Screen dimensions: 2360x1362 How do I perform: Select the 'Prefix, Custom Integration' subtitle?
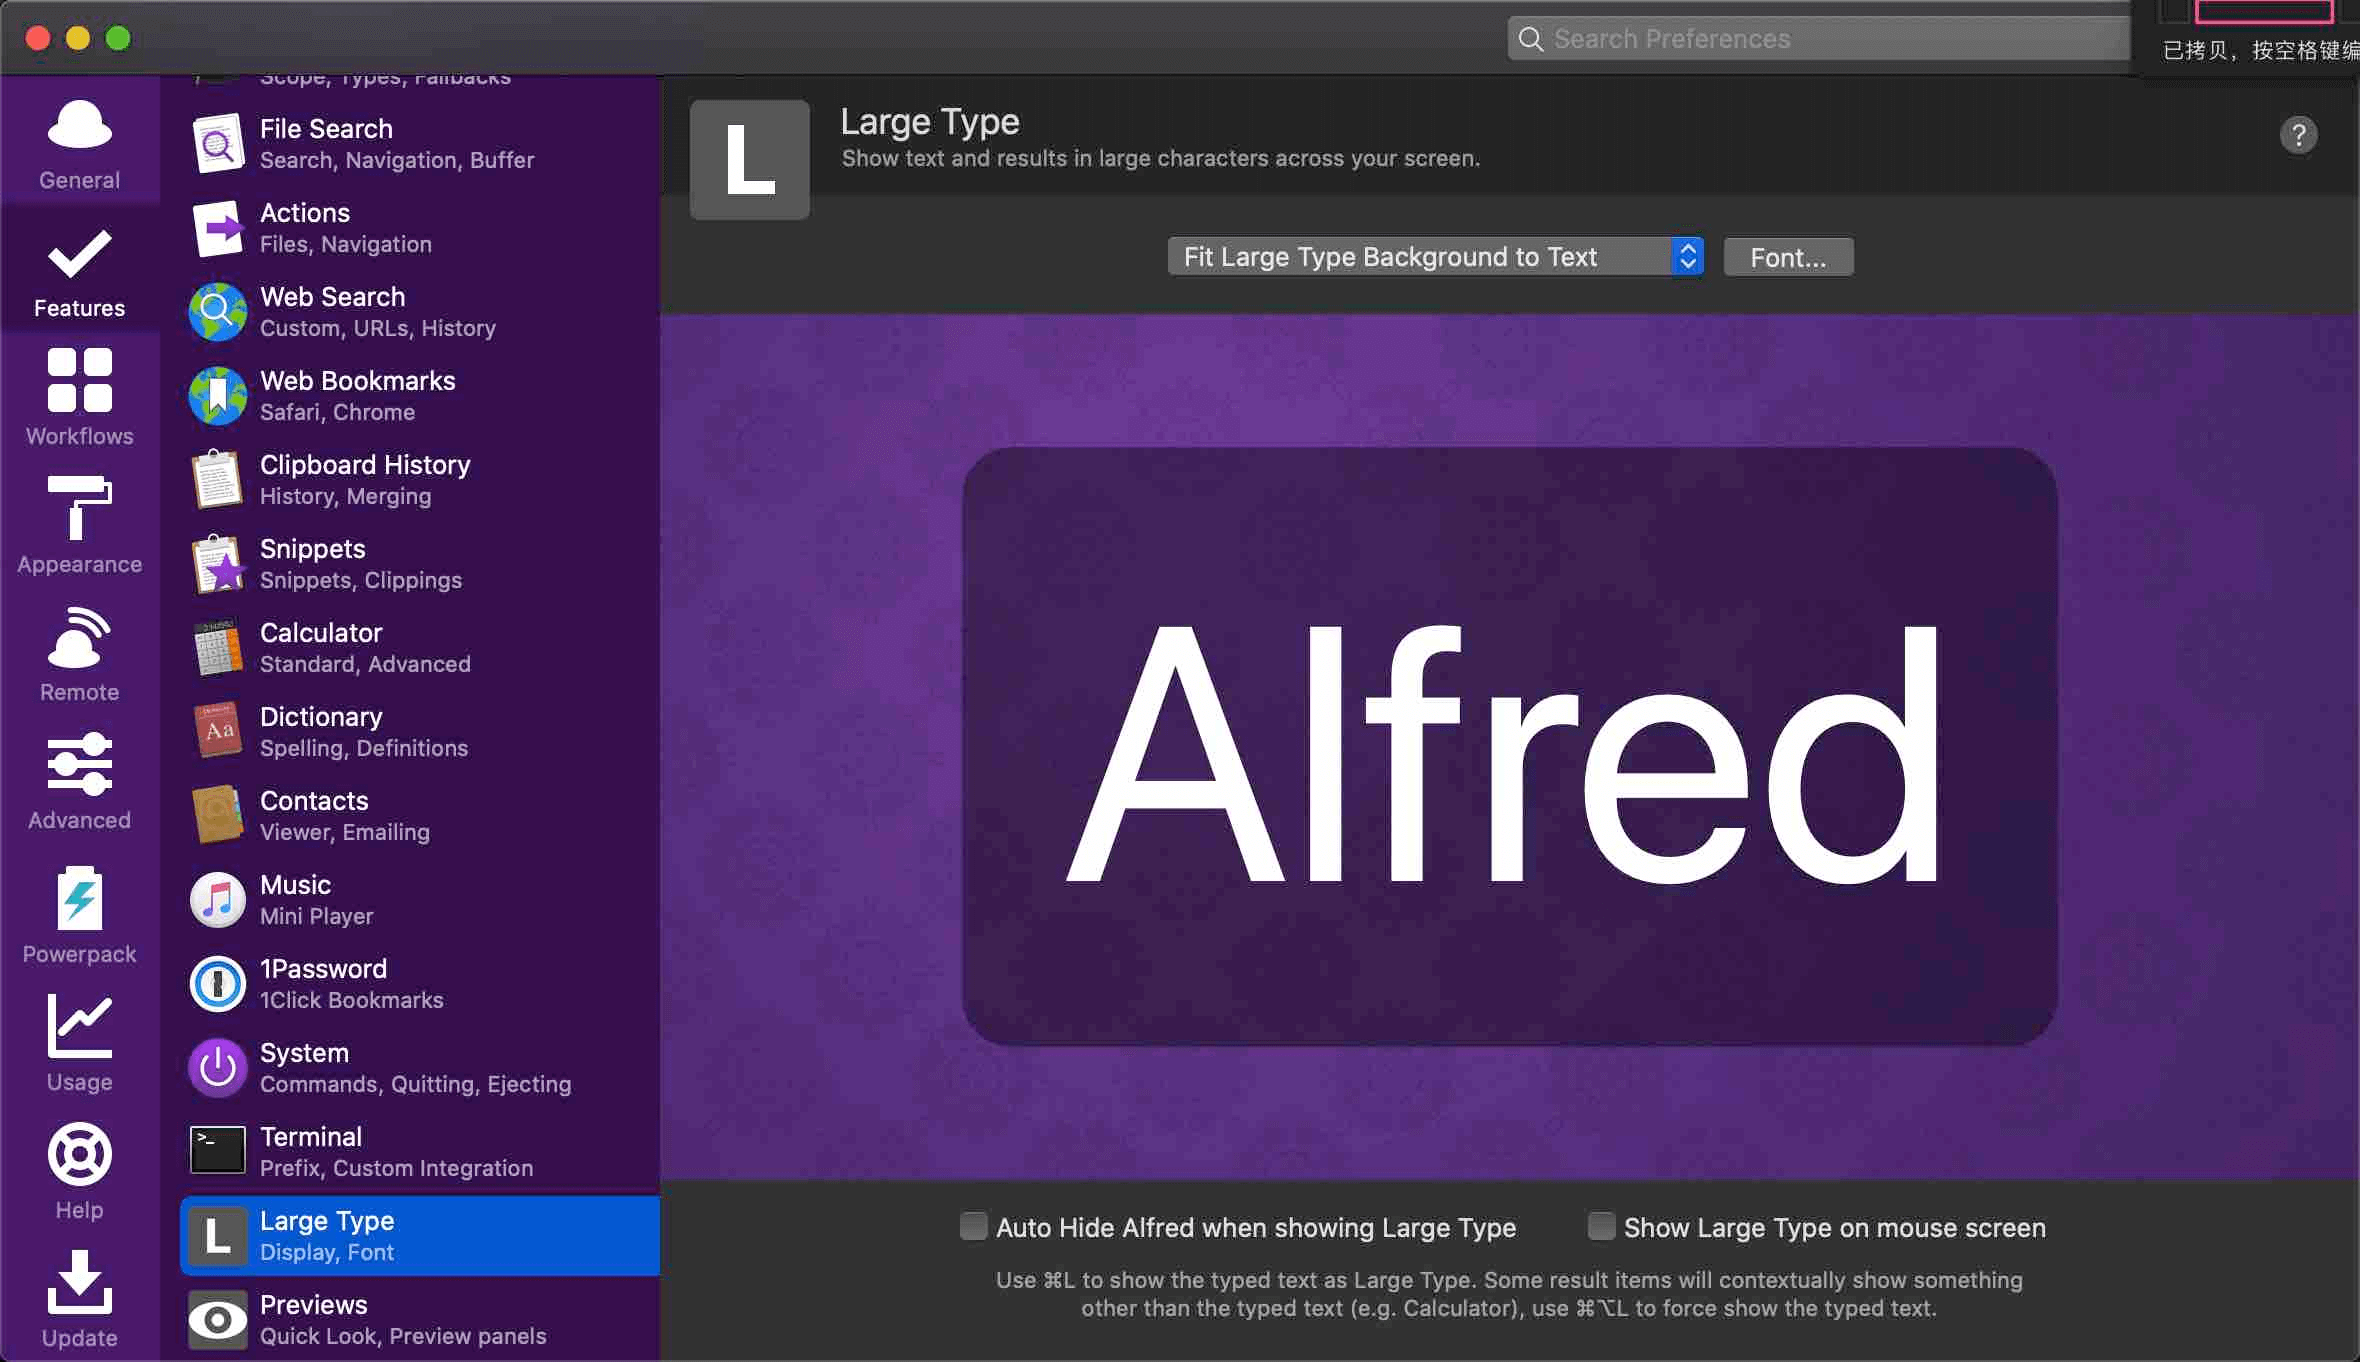(x=397, y=1169)
